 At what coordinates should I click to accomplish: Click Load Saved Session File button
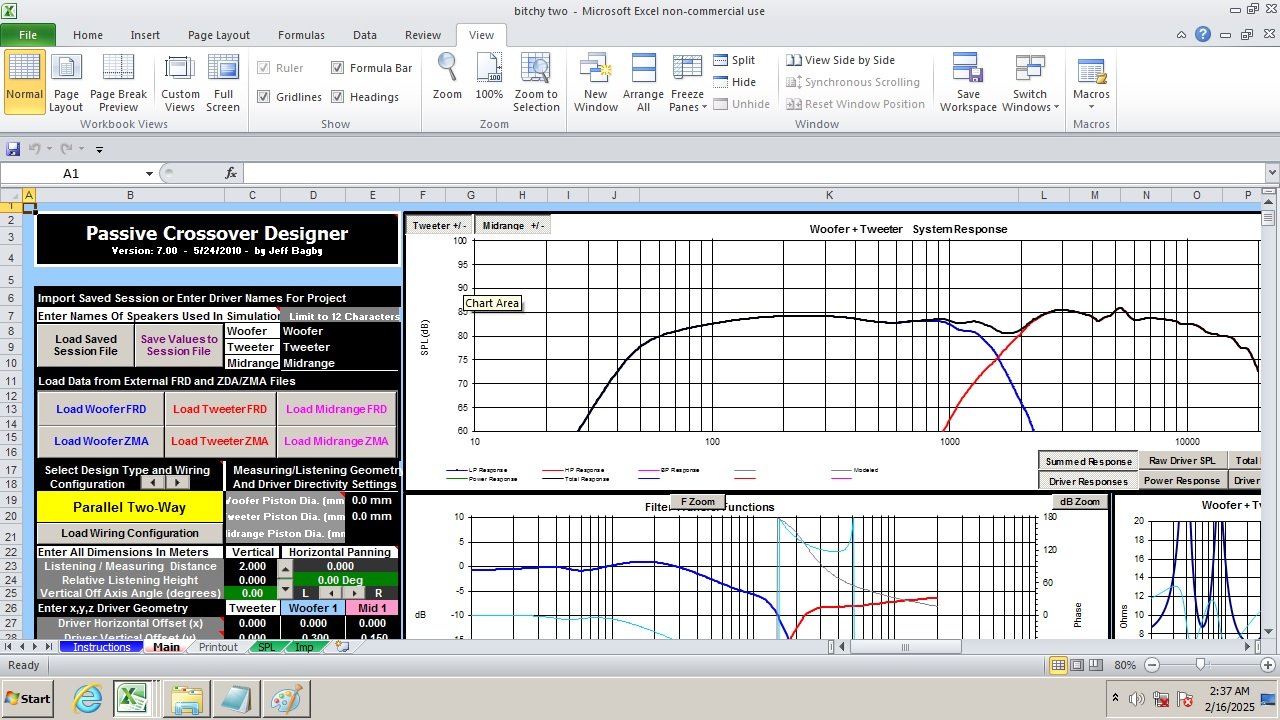pos(86,345)
